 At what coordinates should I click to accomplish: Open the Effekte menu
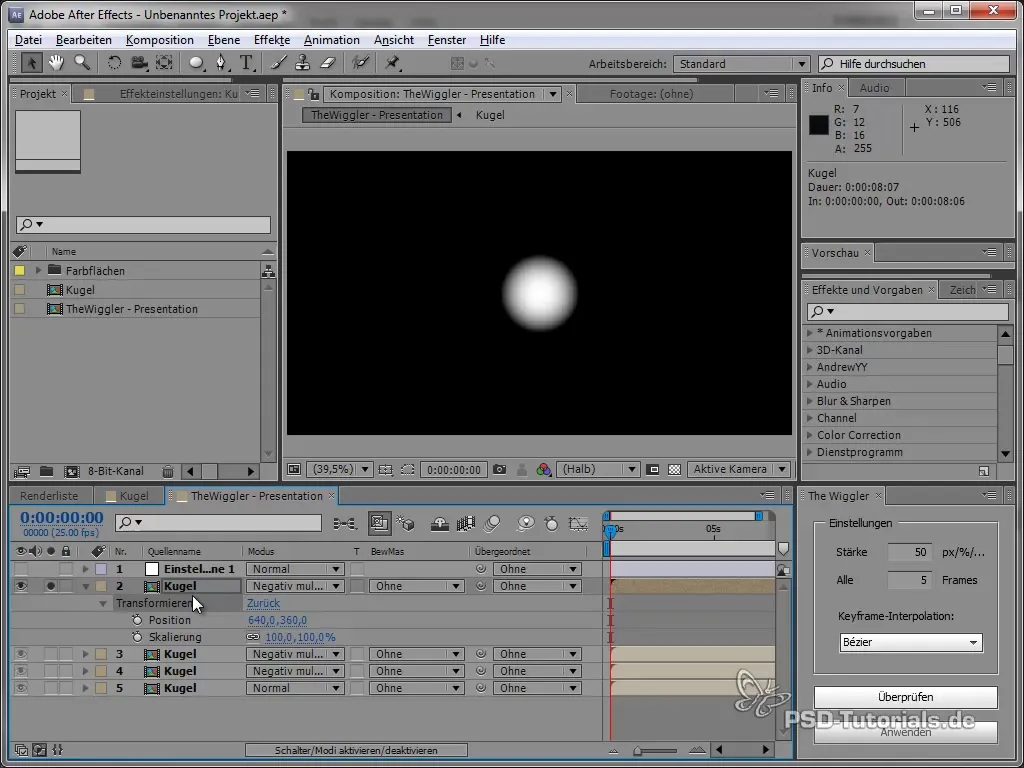click(272, 40)
